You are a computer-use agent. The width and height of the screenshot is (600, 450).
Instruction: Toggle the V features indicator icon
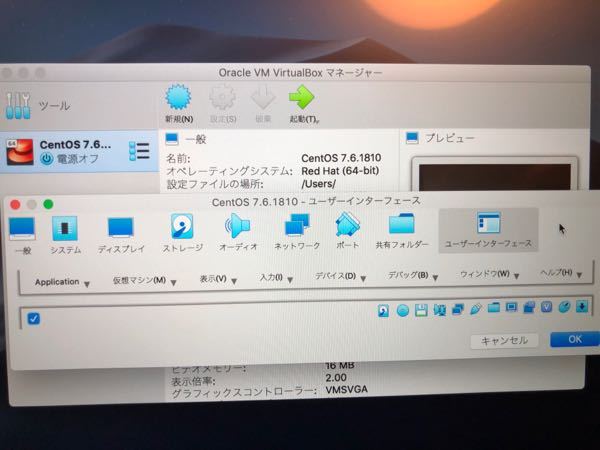pos(546,307)
